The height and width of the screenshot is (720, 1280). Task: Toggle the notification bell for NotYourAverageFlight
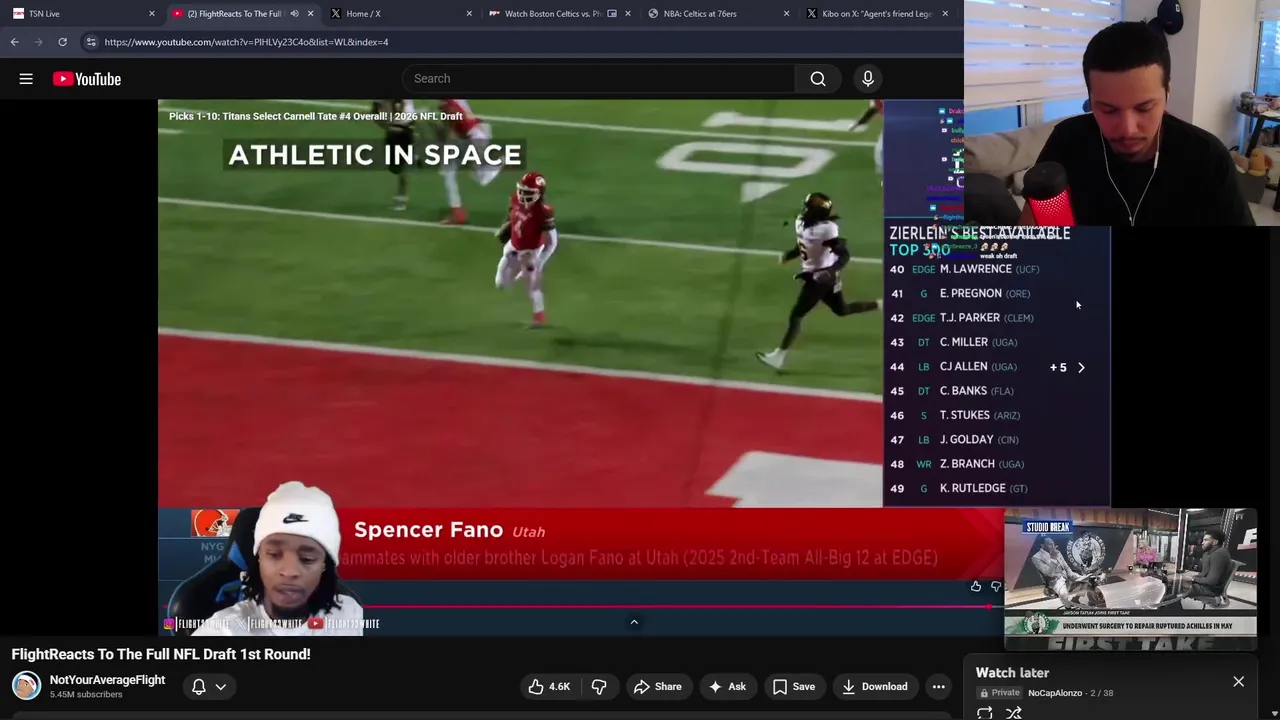199,687
